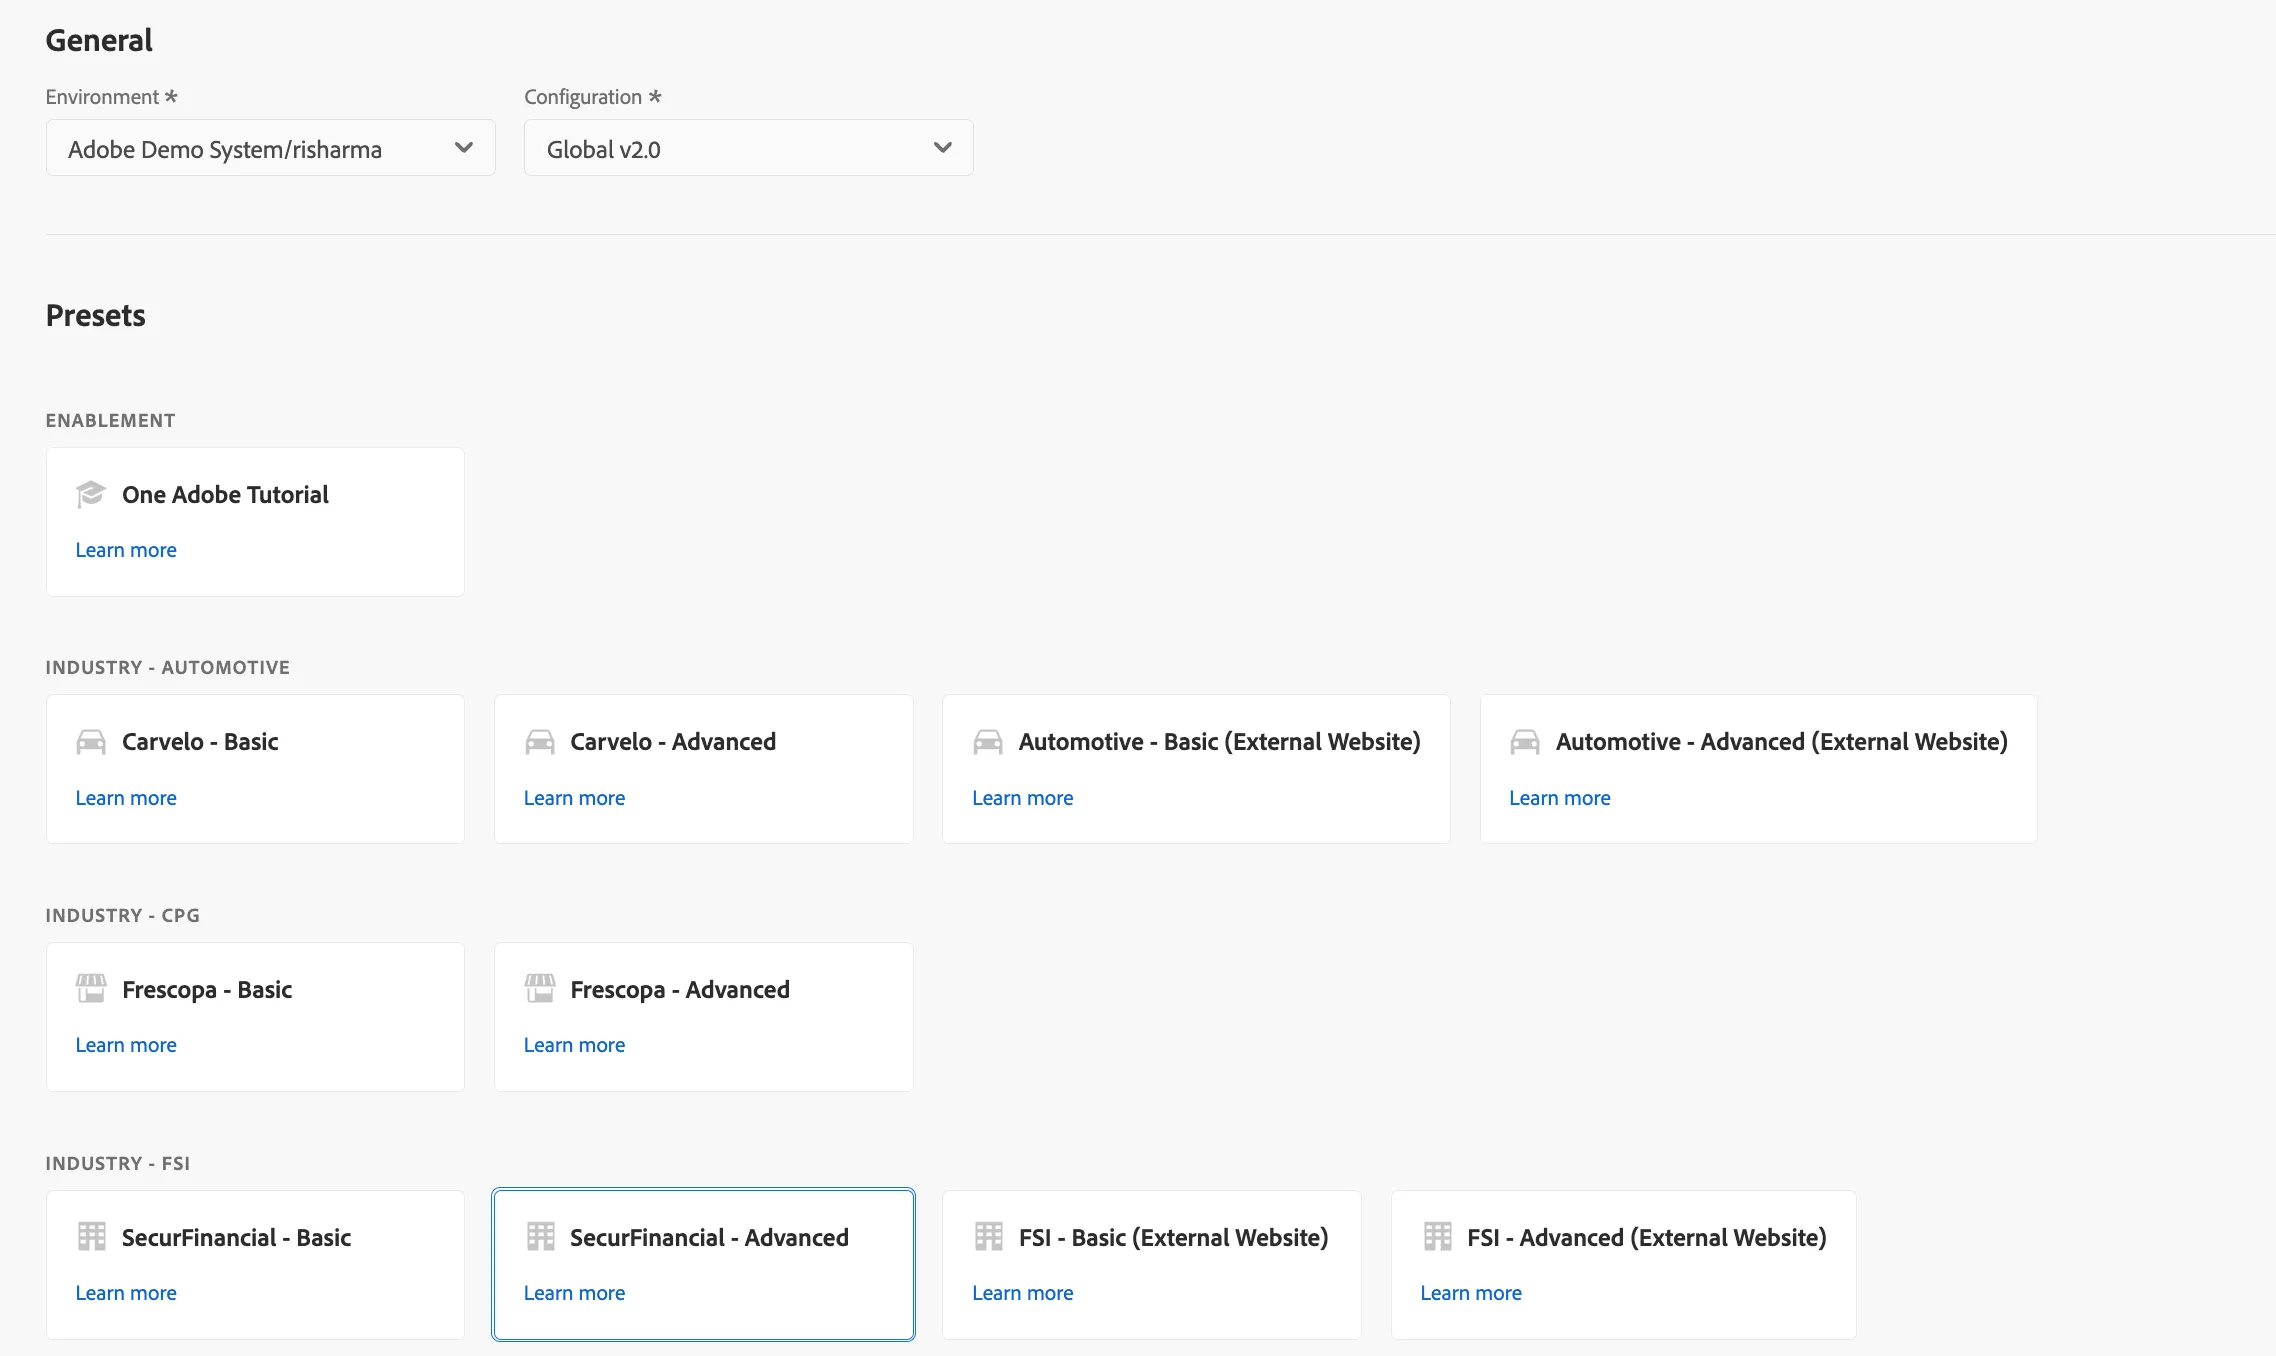2276x1356 pixels.
Task: Click the INDUSTRY - AUTOMOTIVE section label
Action: pyautogui.click(x=168, y=667)
